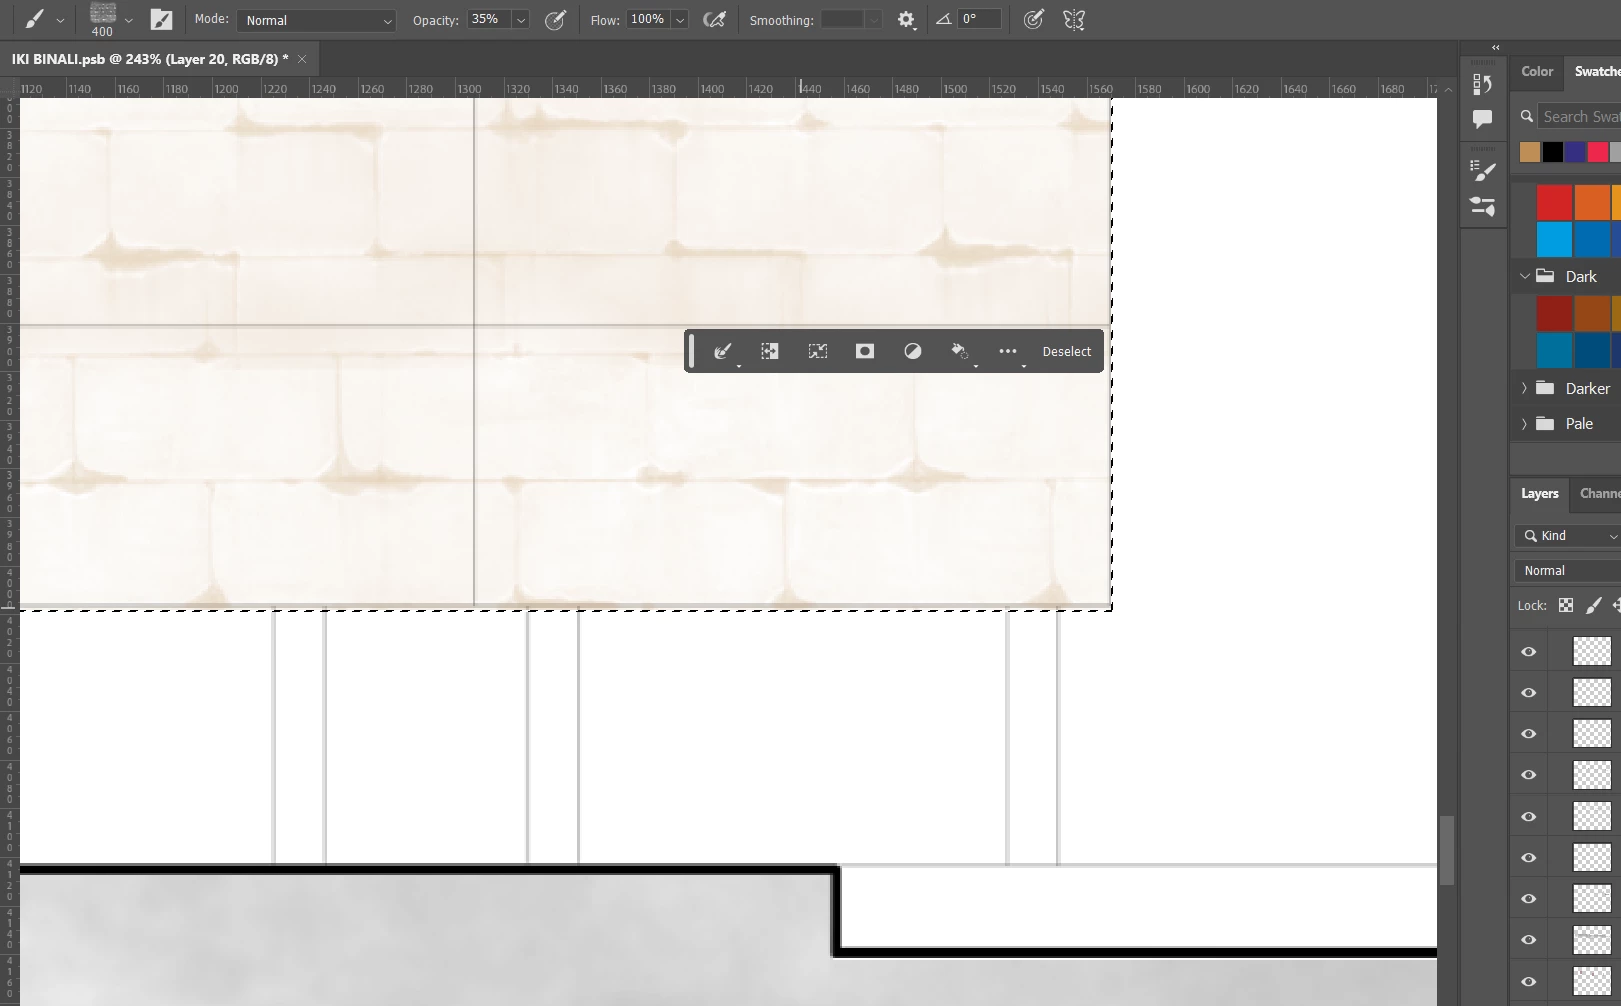This screenshot has width=1621, height=1006.
Task: Open smoothing options gear icon
Action: pyautogui.click(x=906, y=19)
